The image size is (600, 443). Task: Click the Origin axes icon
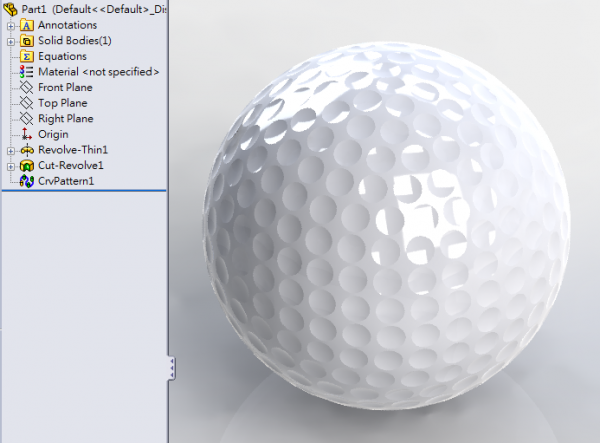(26, 134)
